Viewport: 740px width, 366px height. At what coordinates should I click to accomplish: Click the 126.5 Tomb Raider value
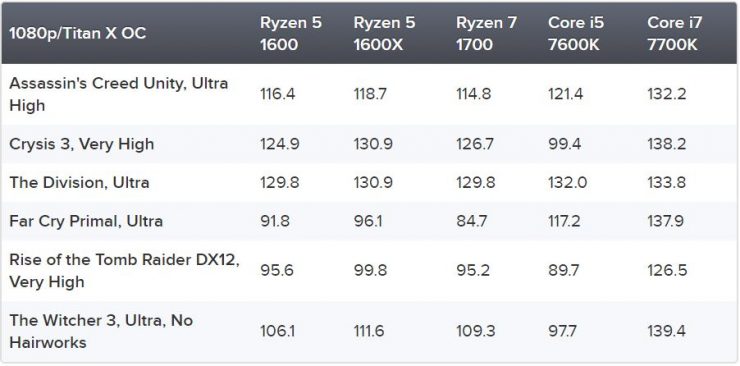coord(666,270)
